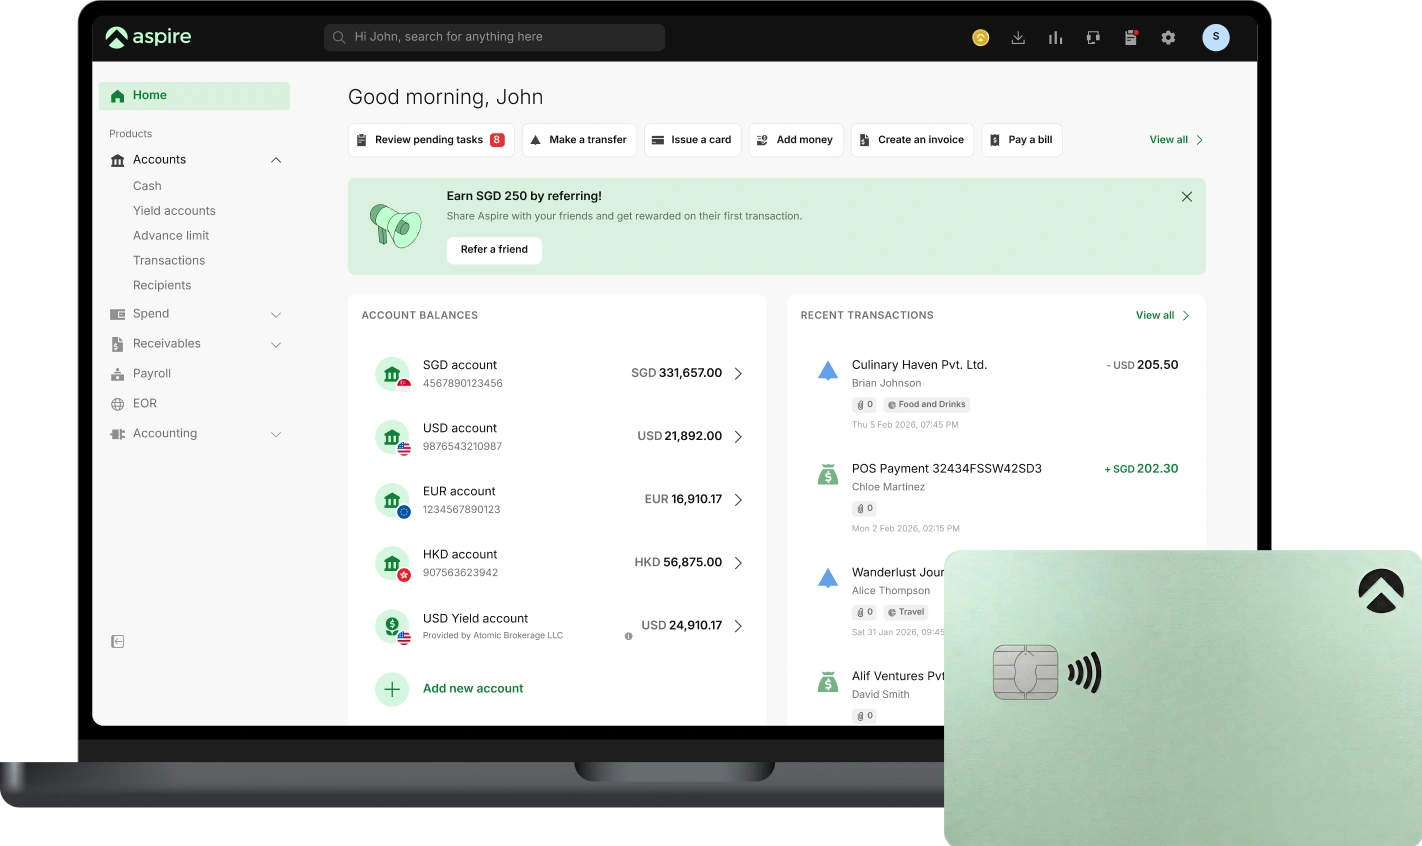The height and width of the screenshot is (846, 1422).
Task: Go to Home in sidebar
Action: pyautogui.click(x=194, y=96)
